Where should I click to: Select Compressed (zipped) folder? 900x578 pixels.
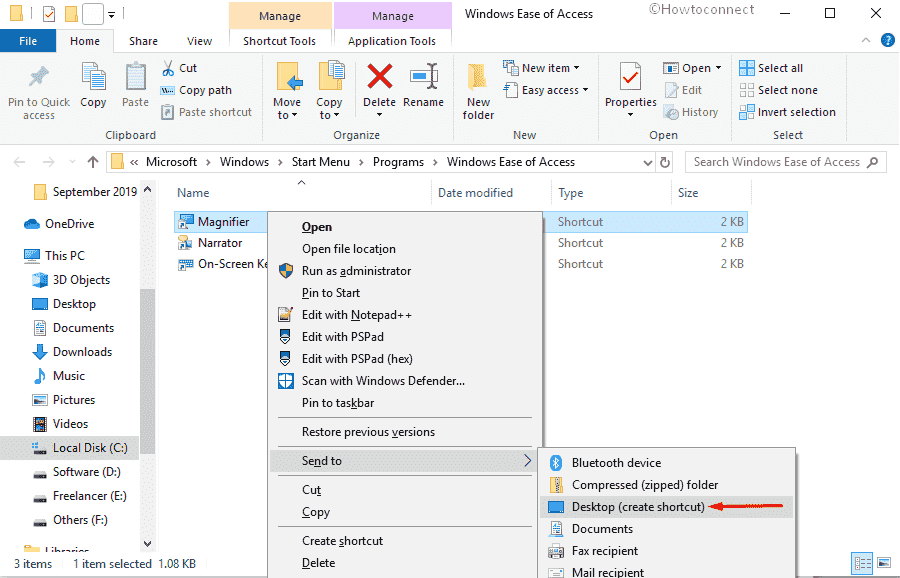pos(645,485)
